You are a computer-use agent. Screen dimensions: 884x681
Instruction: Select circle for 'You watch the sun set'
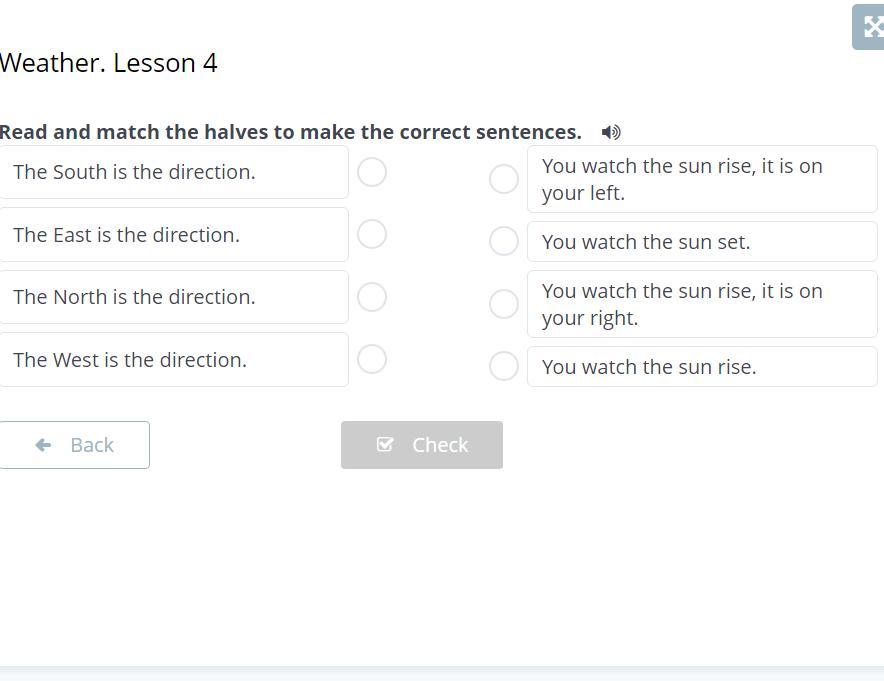click(504, 241)
